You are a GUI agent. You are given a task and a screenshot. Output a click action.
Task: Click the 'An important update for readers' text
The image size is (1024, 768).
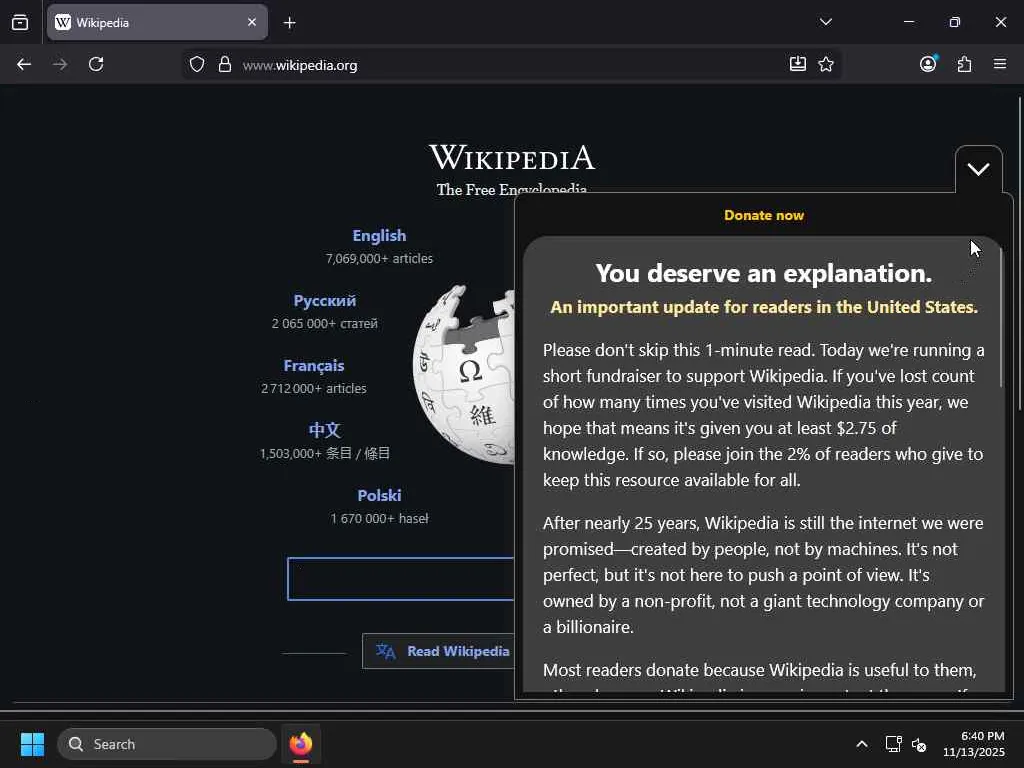[x=763, y=307]
